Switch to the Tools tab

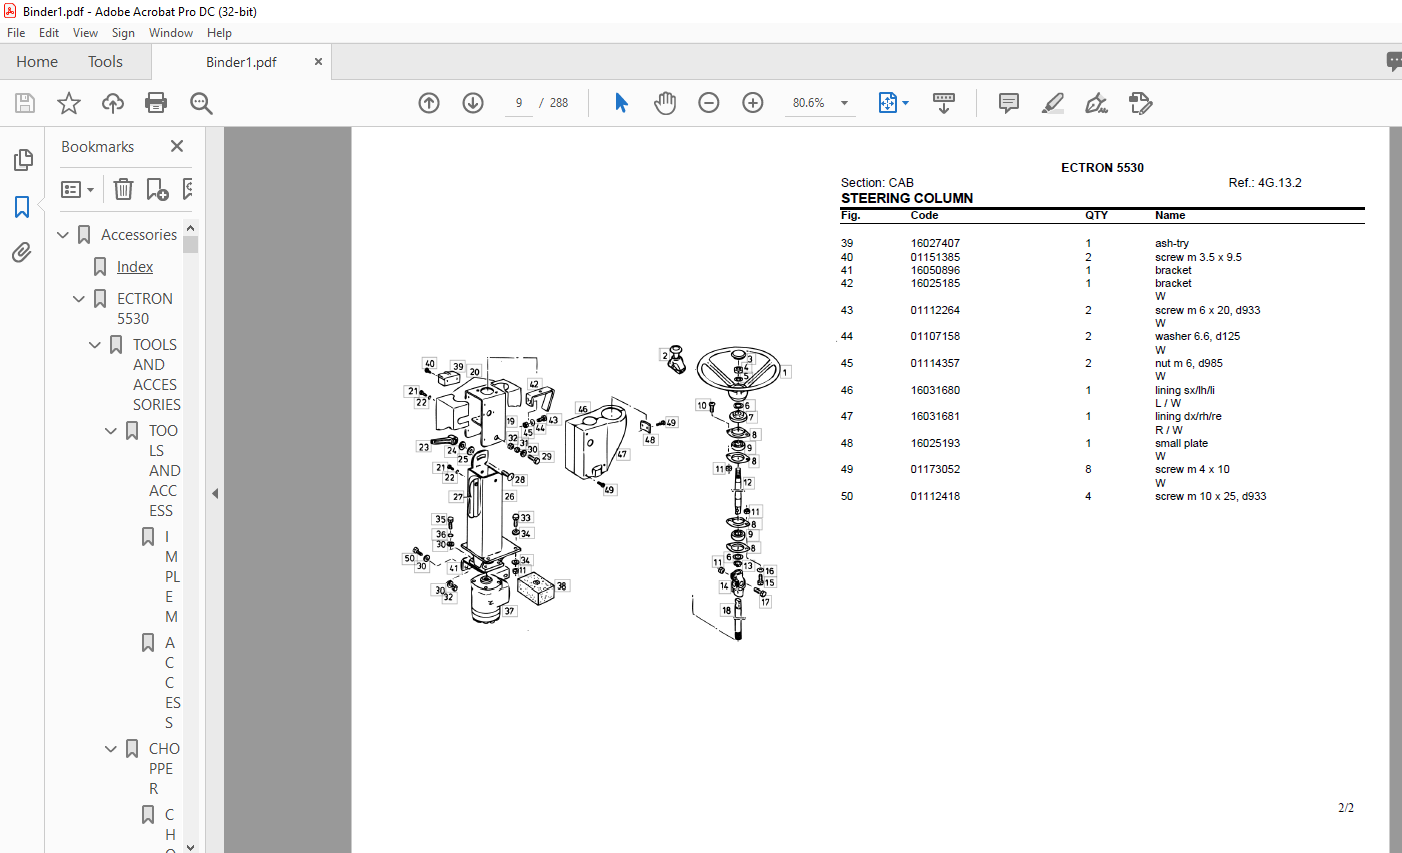pos(105,62)
